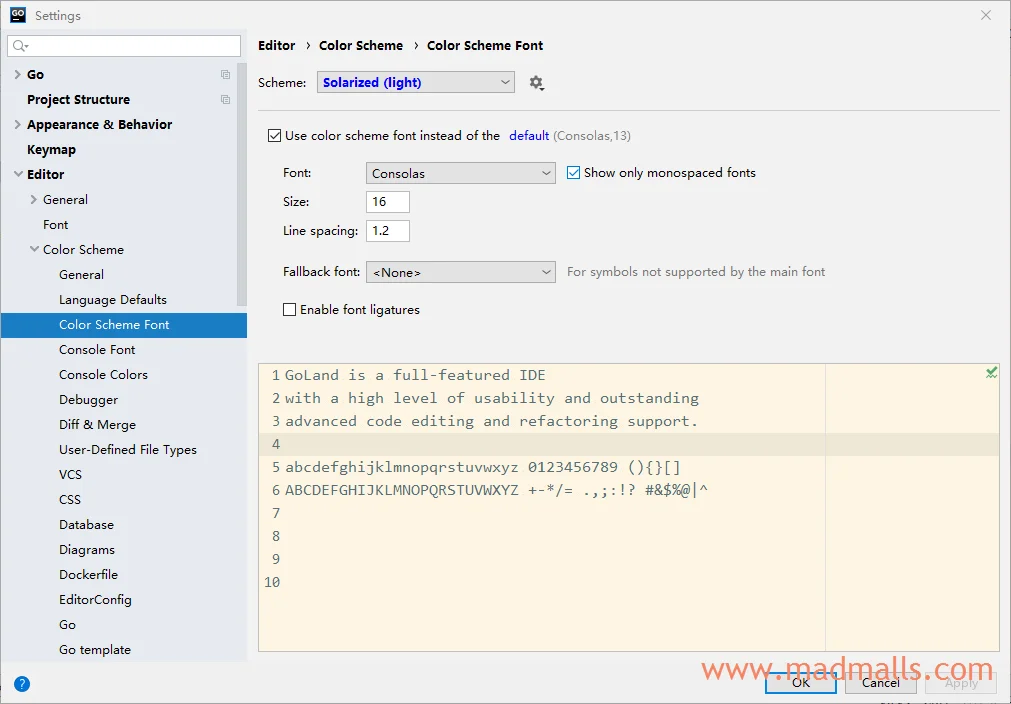Uncheck Use color scheme font checkbox
1011x704 pixels.
click(275, 135)
